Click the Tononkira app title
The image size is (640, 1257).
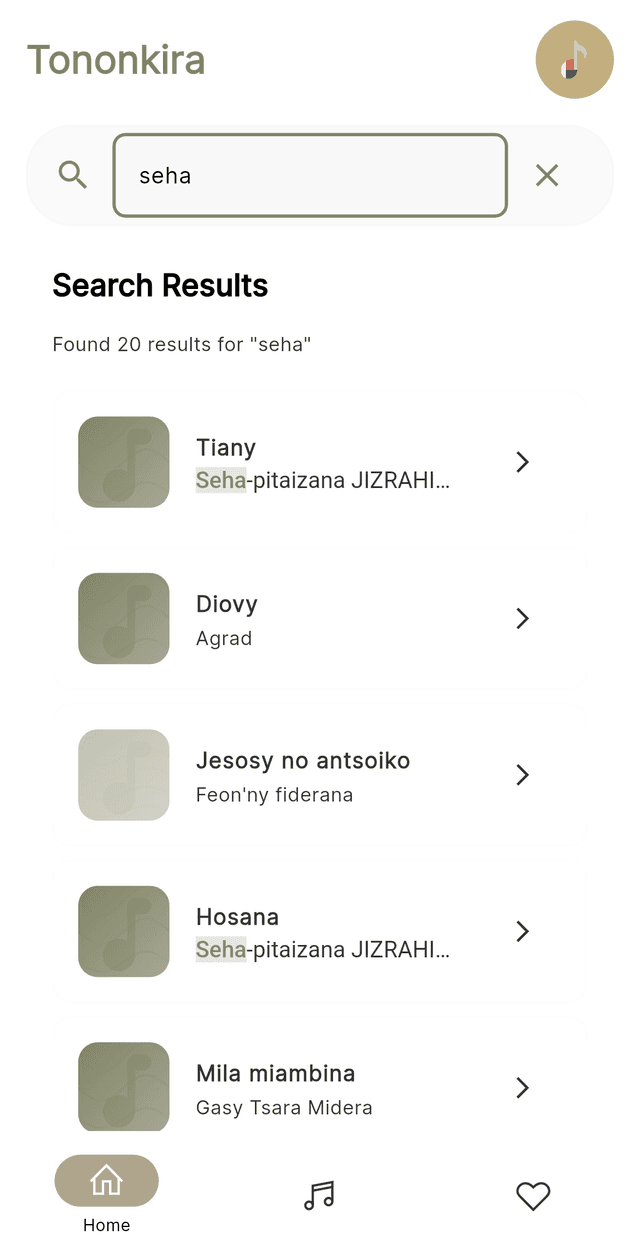pos(116,60)
